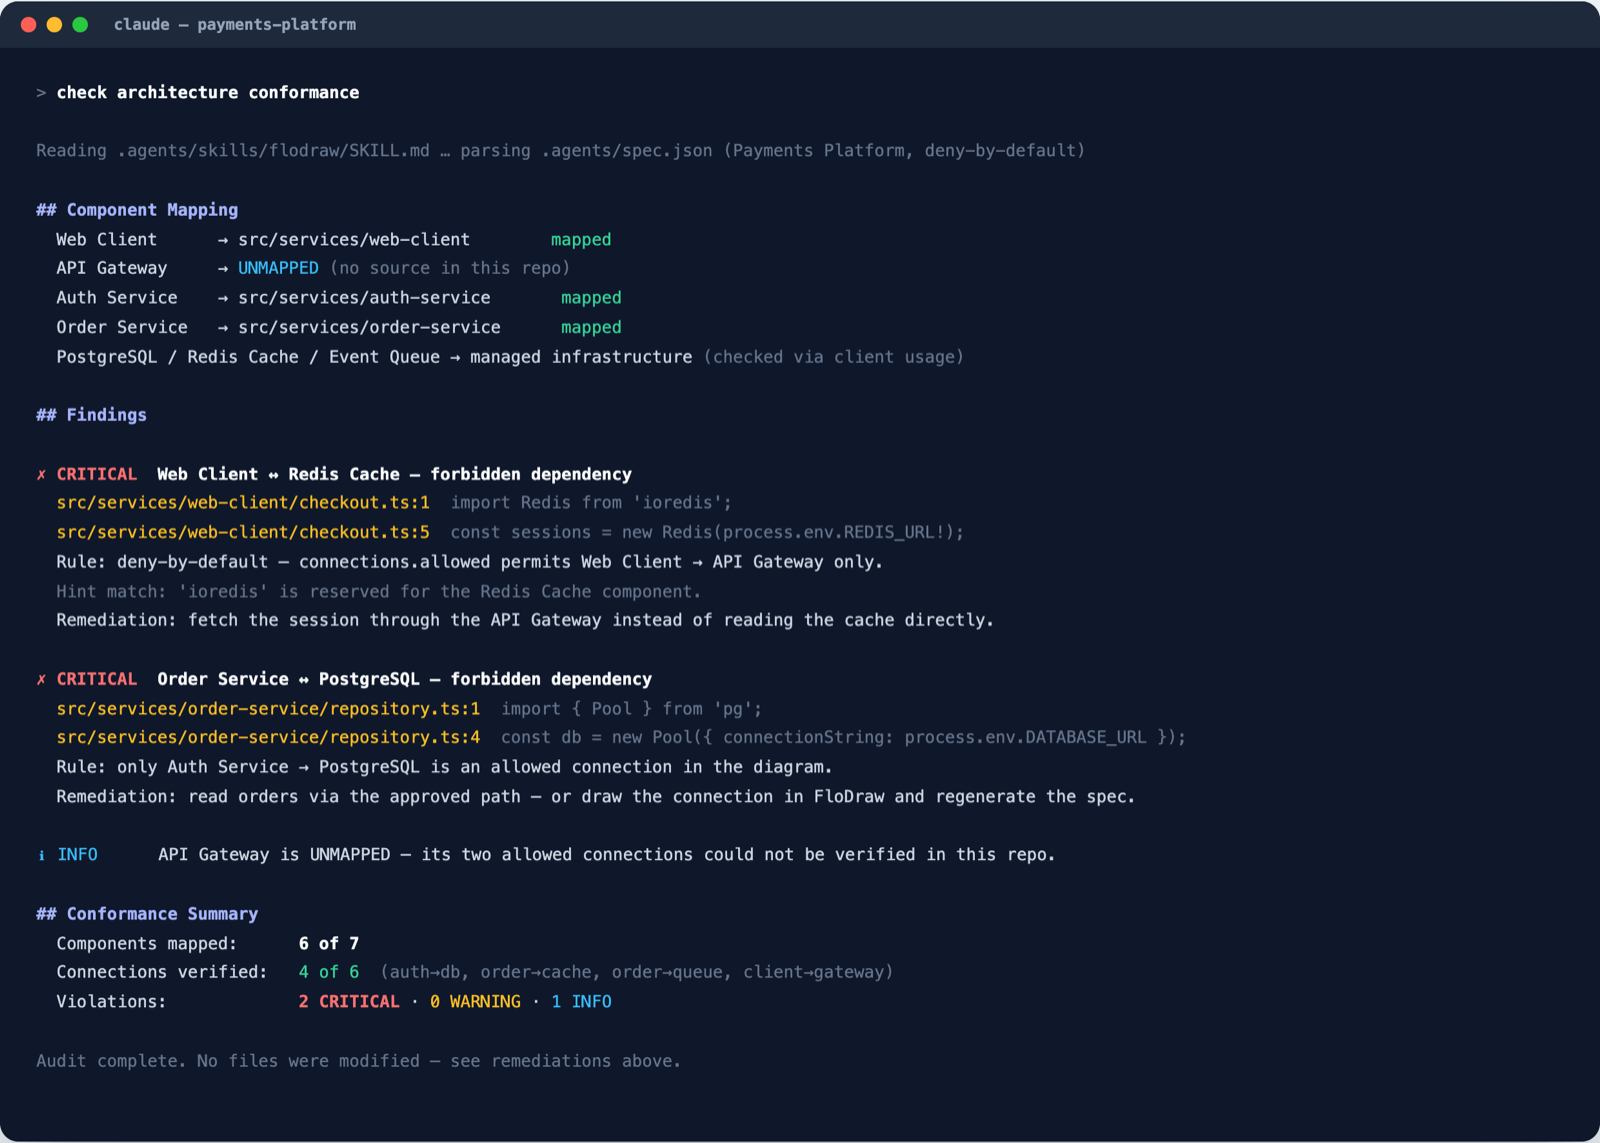Click the code 'import { Pool } from 'pg';'
1600x1143 pixels.
coord(631,709)
